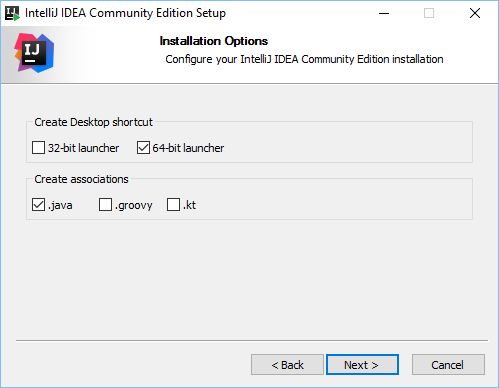This screenshot has width=499, height=388.
Task: Click the "IntelliJ IDEA Community Edition Setup" title text
Action: pos(125,13)
